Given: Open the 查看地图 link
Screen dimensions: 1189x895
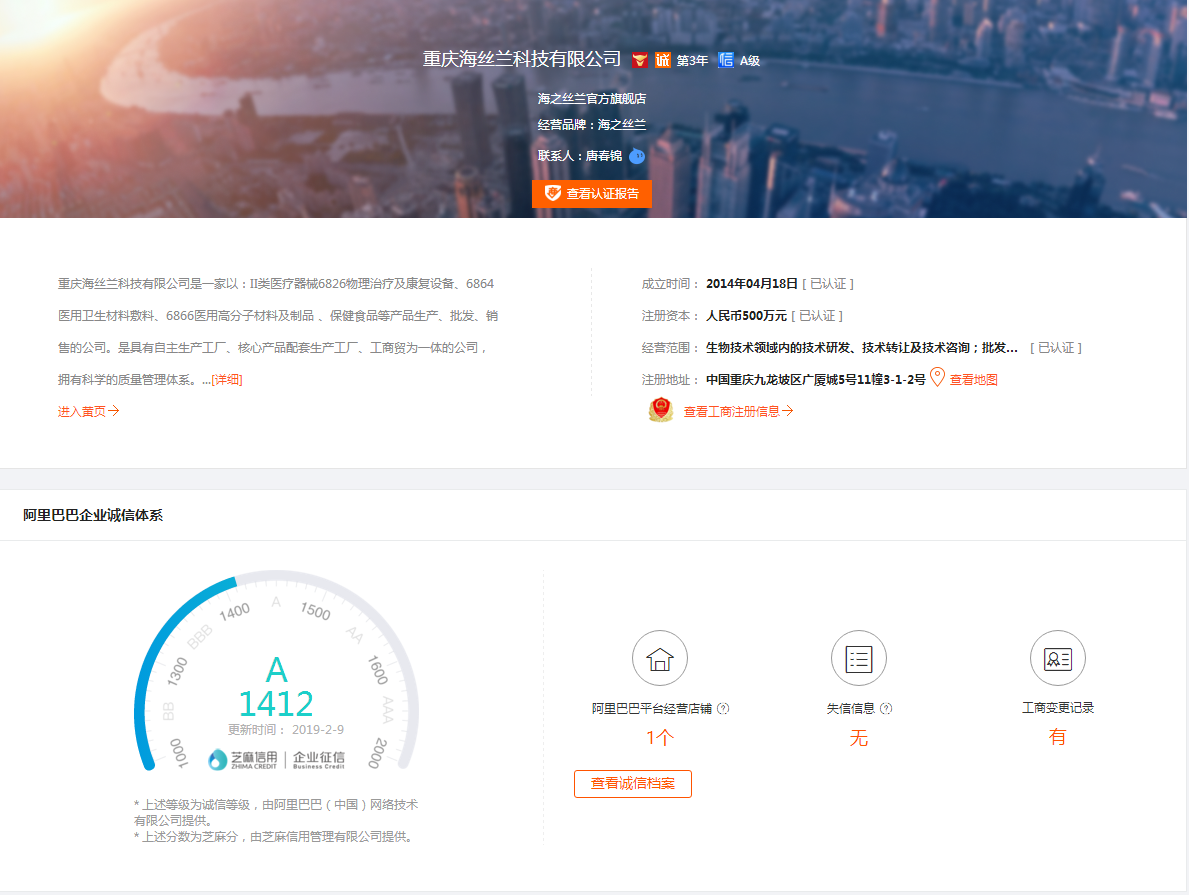Looking at the screenshot, I should pos(973,380).
